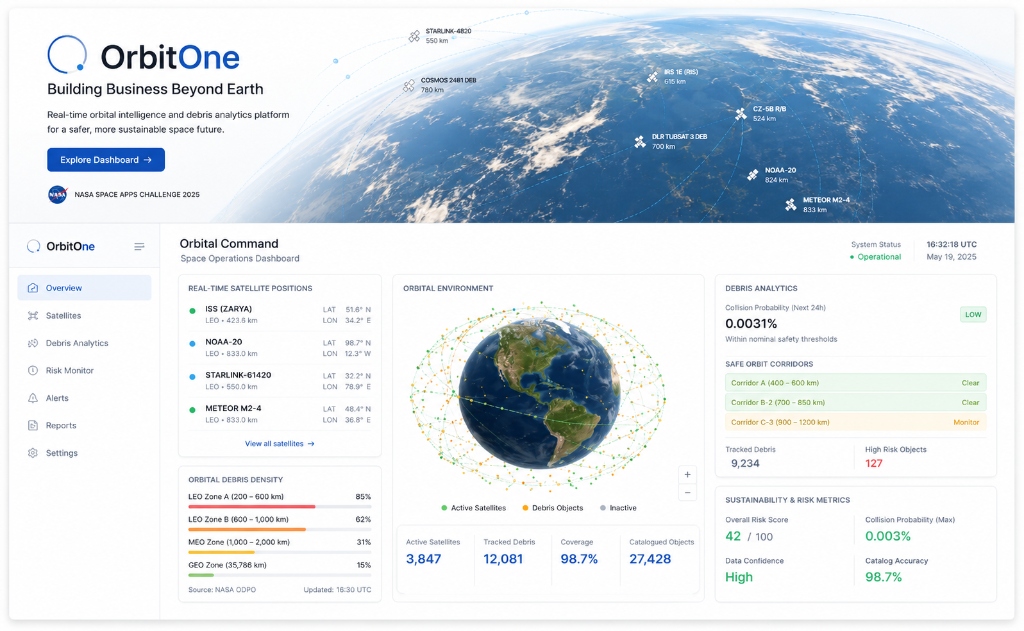Click the Alerts bell icon
1024x631 pixels.
(33, 398)
